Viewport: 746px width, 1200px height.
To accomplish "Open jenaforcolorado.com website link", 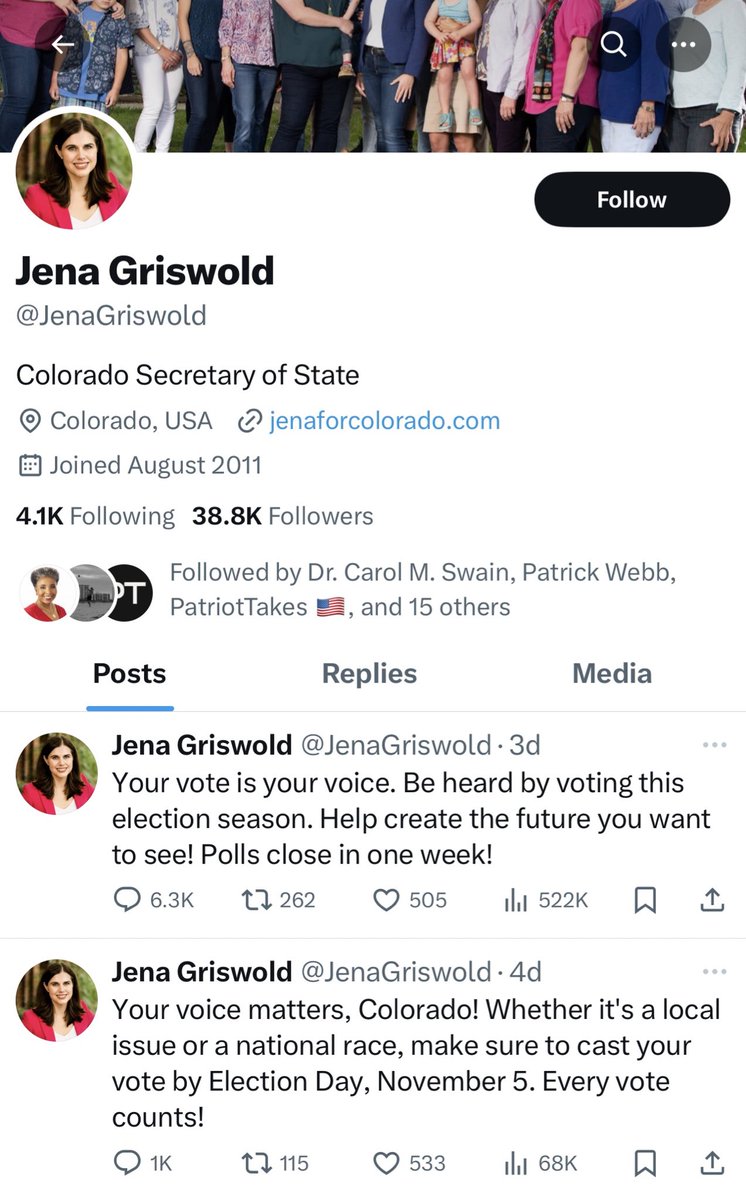I will pos(384,421).
